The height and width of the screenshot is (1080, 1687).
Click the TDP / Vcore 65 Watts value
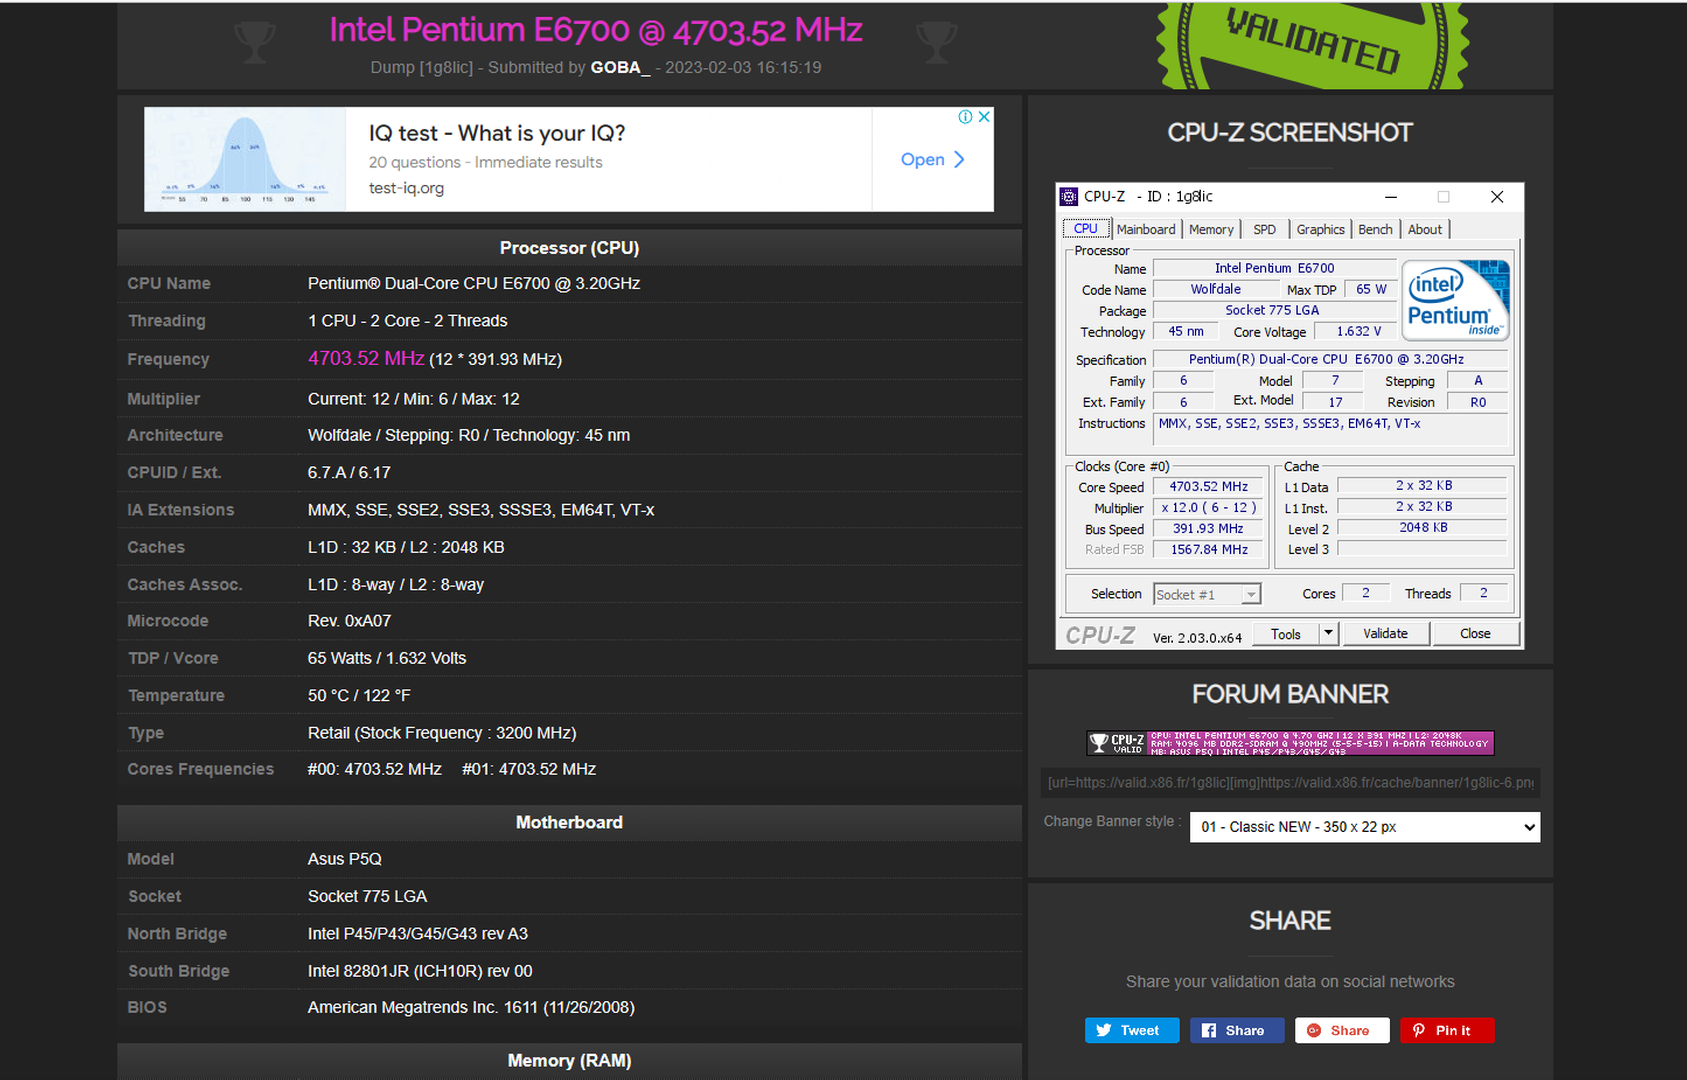387,659
